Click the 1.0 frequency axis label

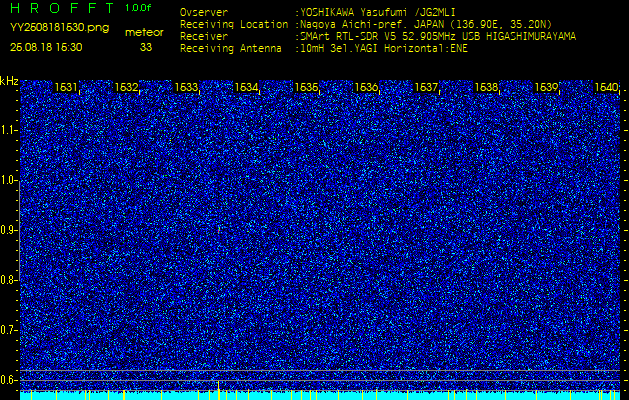click(x=10, y=180)
